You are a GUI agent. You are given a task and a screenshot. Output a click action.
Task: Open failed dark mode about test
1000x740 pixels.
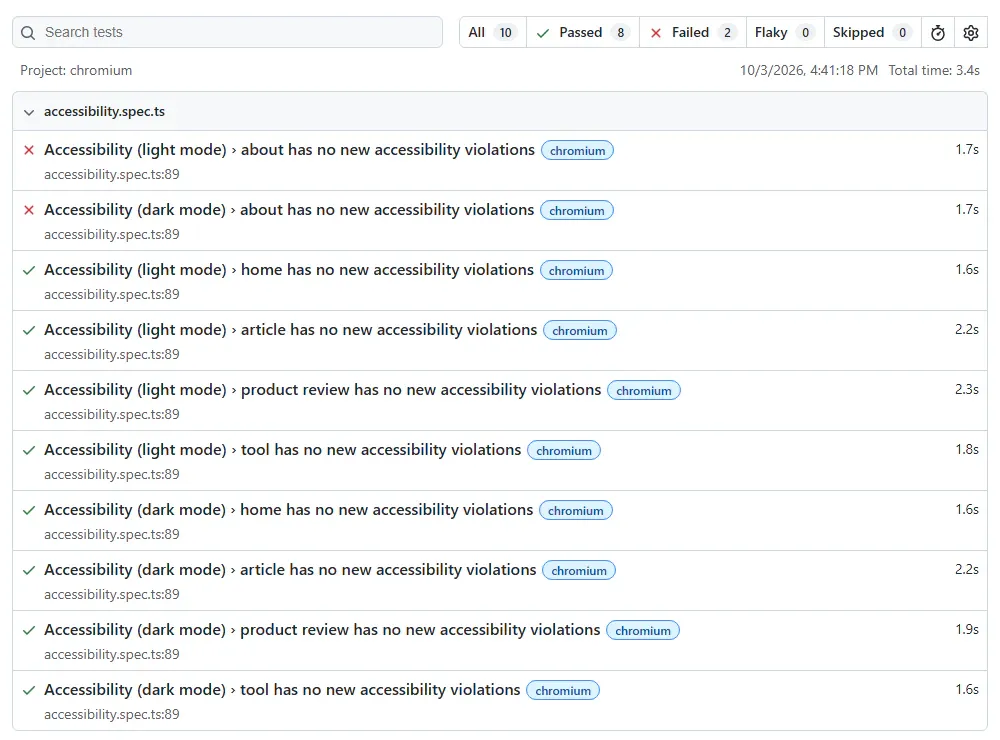(x=289, y=210)
